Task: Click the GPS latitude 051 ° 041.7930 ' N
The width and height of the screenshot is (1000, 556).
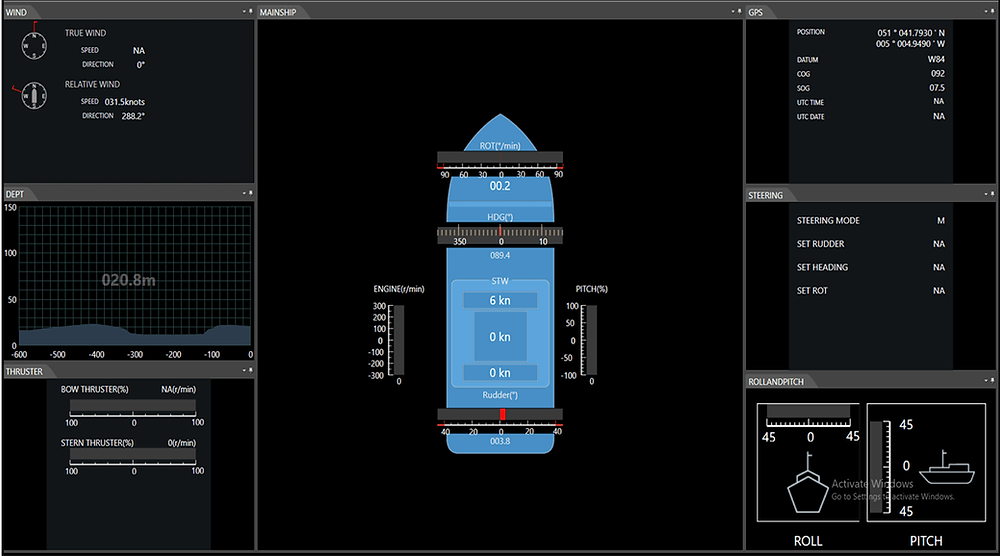Action: (x=911, y=33)
